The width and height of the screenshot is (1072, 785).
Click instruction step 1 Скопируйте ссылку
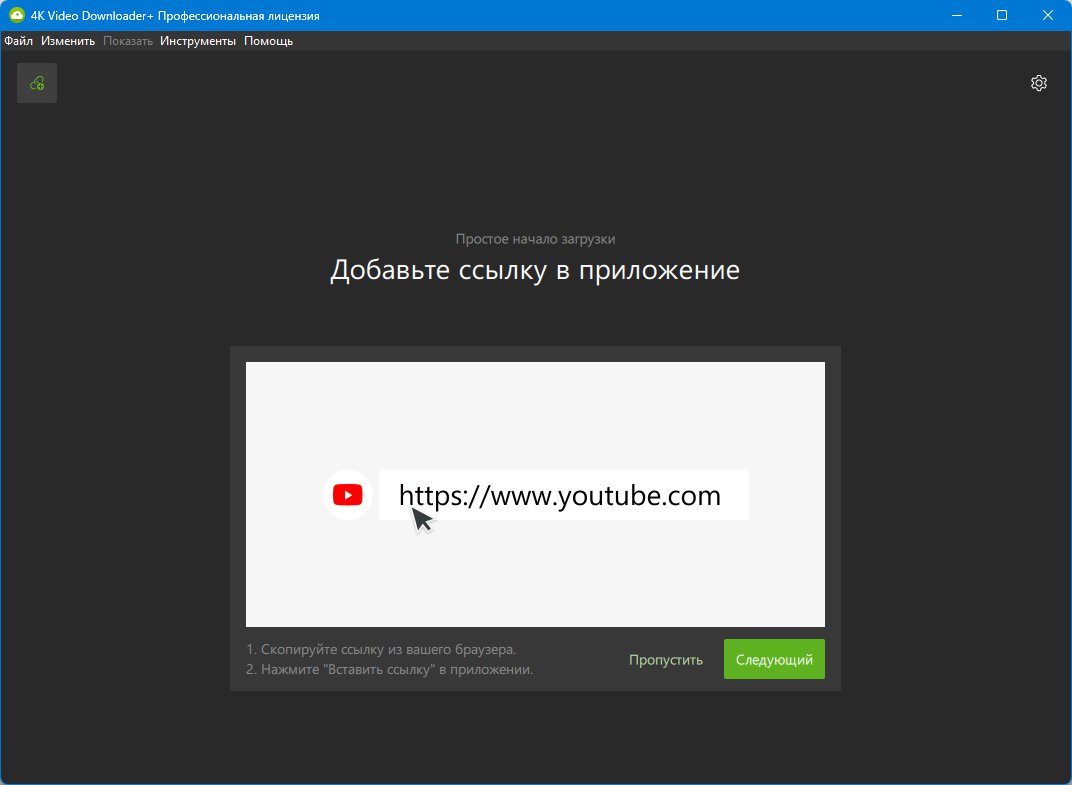(381, 650)
